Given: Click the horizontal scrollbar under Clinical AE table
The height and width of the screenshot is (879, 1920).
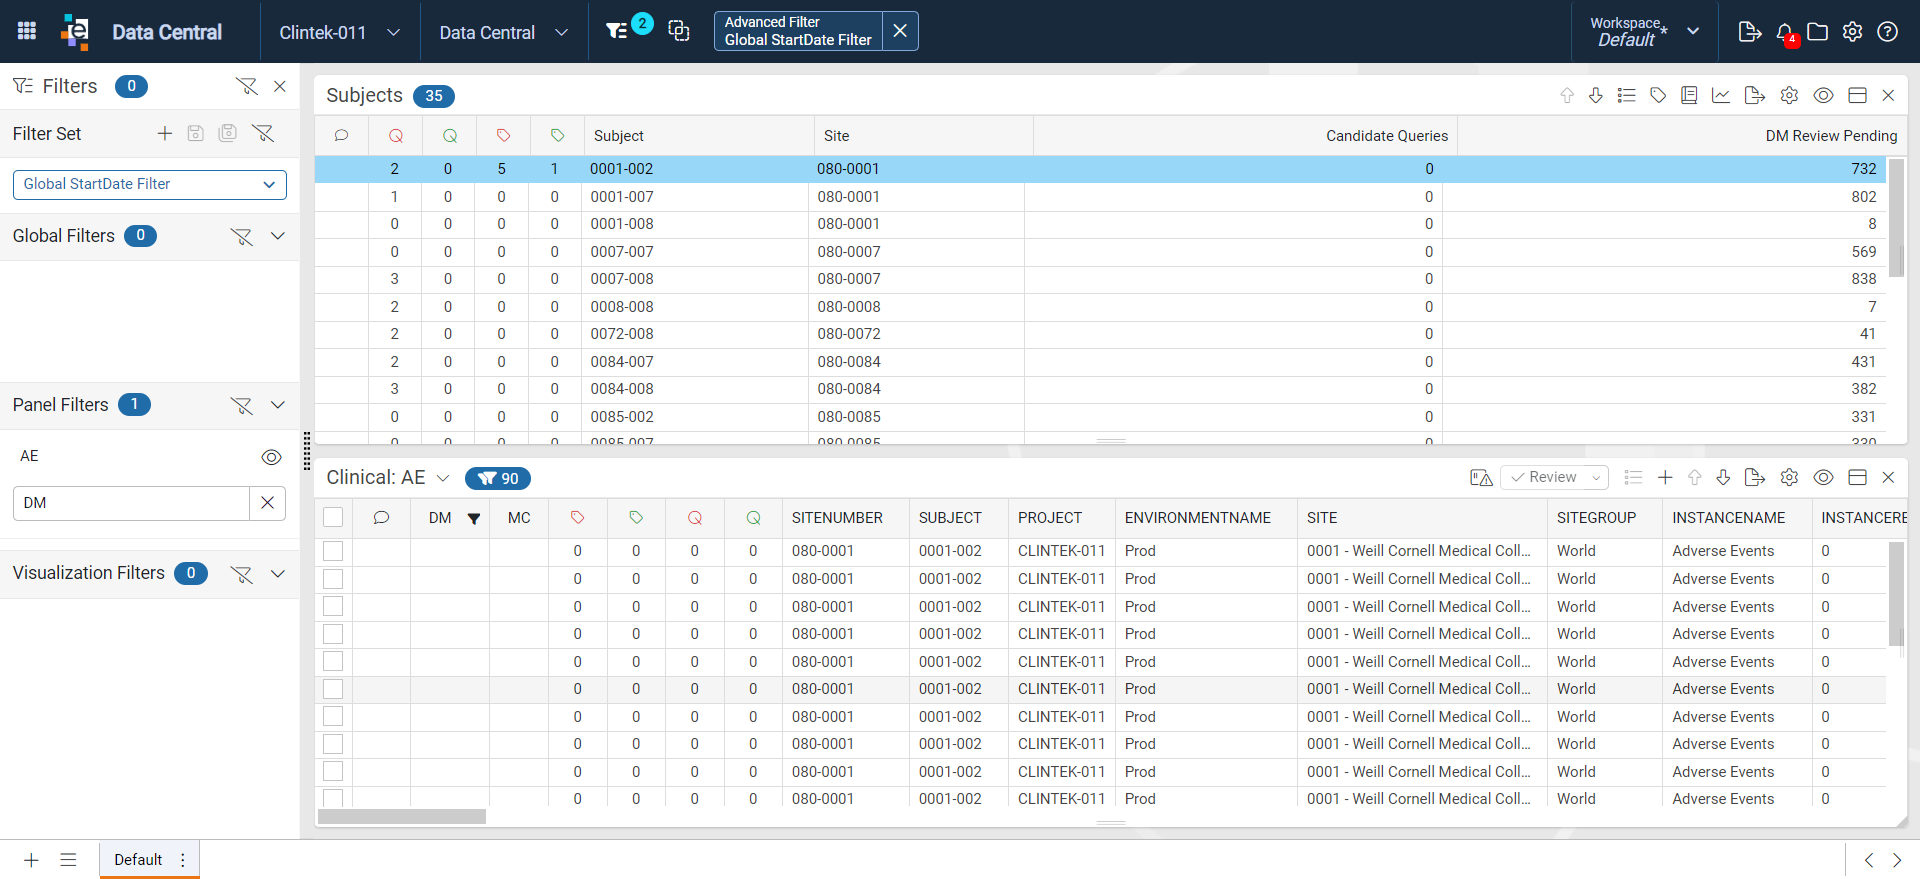Looking at the screenshot, I should pos(401,816).
